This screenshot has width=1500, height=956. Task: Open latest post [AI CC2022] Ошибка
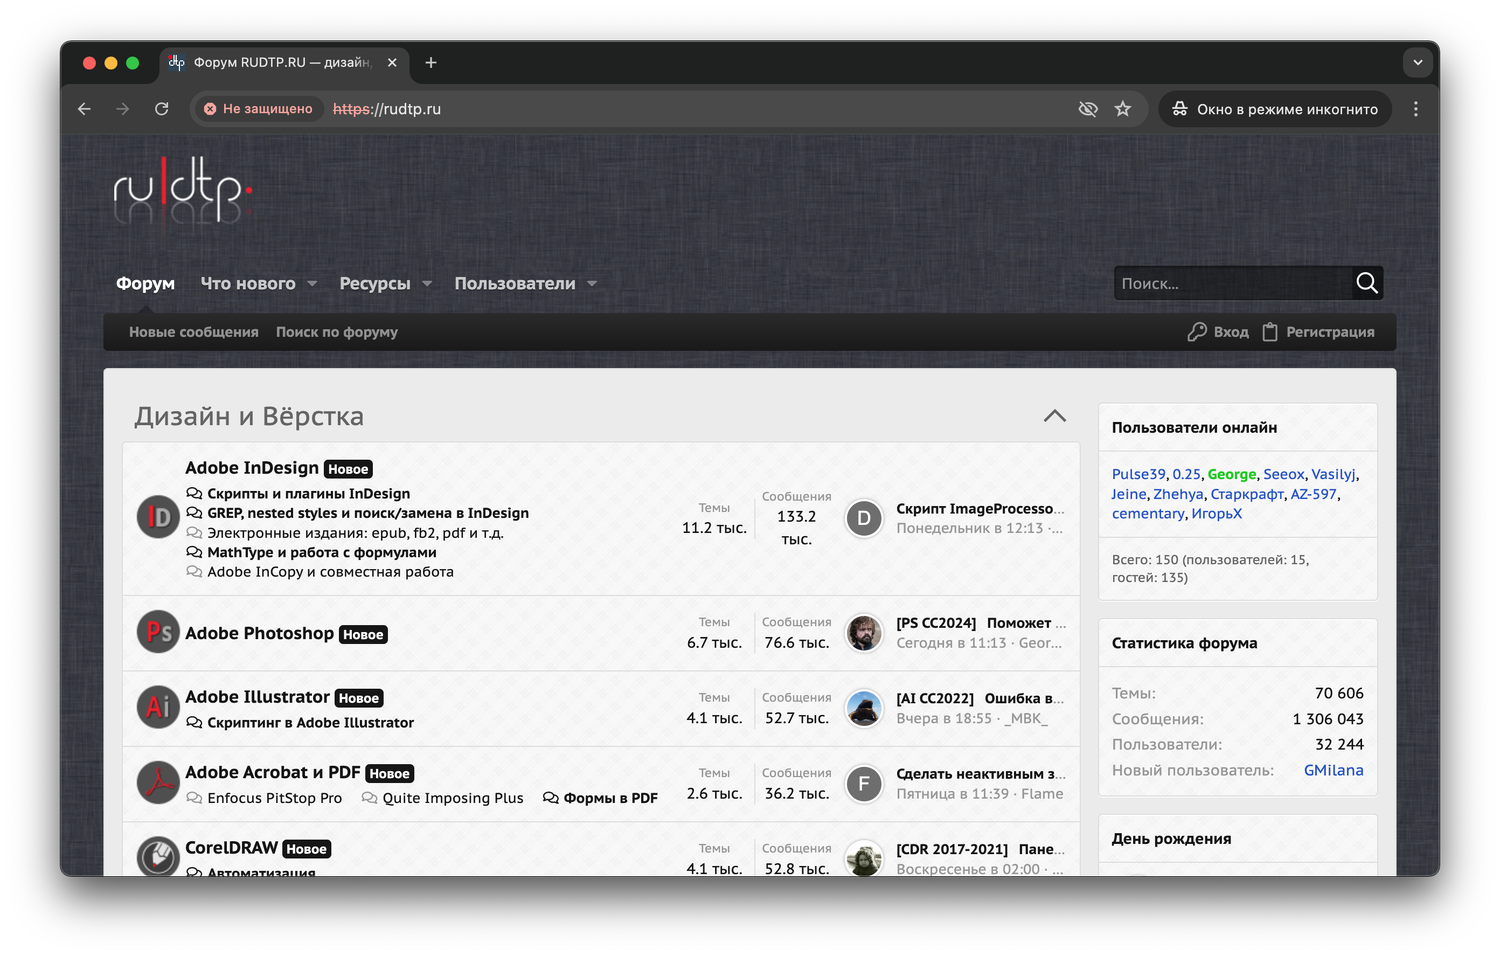(980, 698)
